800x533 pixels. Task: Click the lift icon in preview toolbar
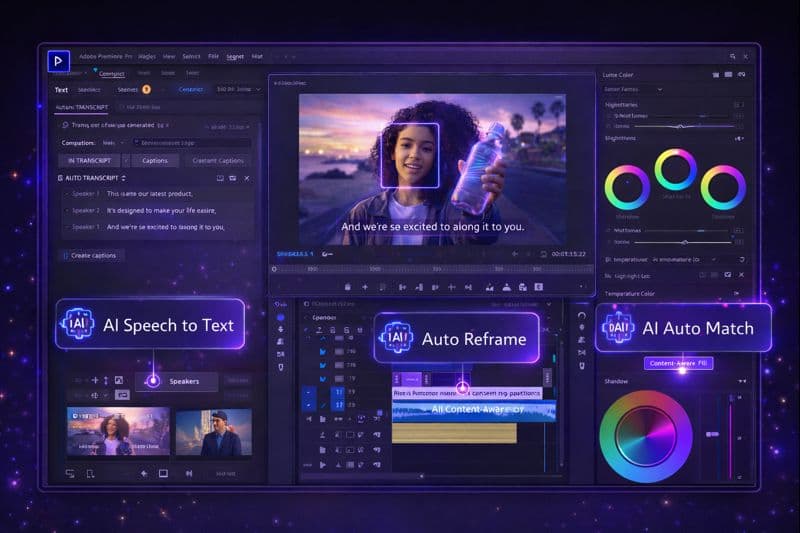[x=490, y=287]
